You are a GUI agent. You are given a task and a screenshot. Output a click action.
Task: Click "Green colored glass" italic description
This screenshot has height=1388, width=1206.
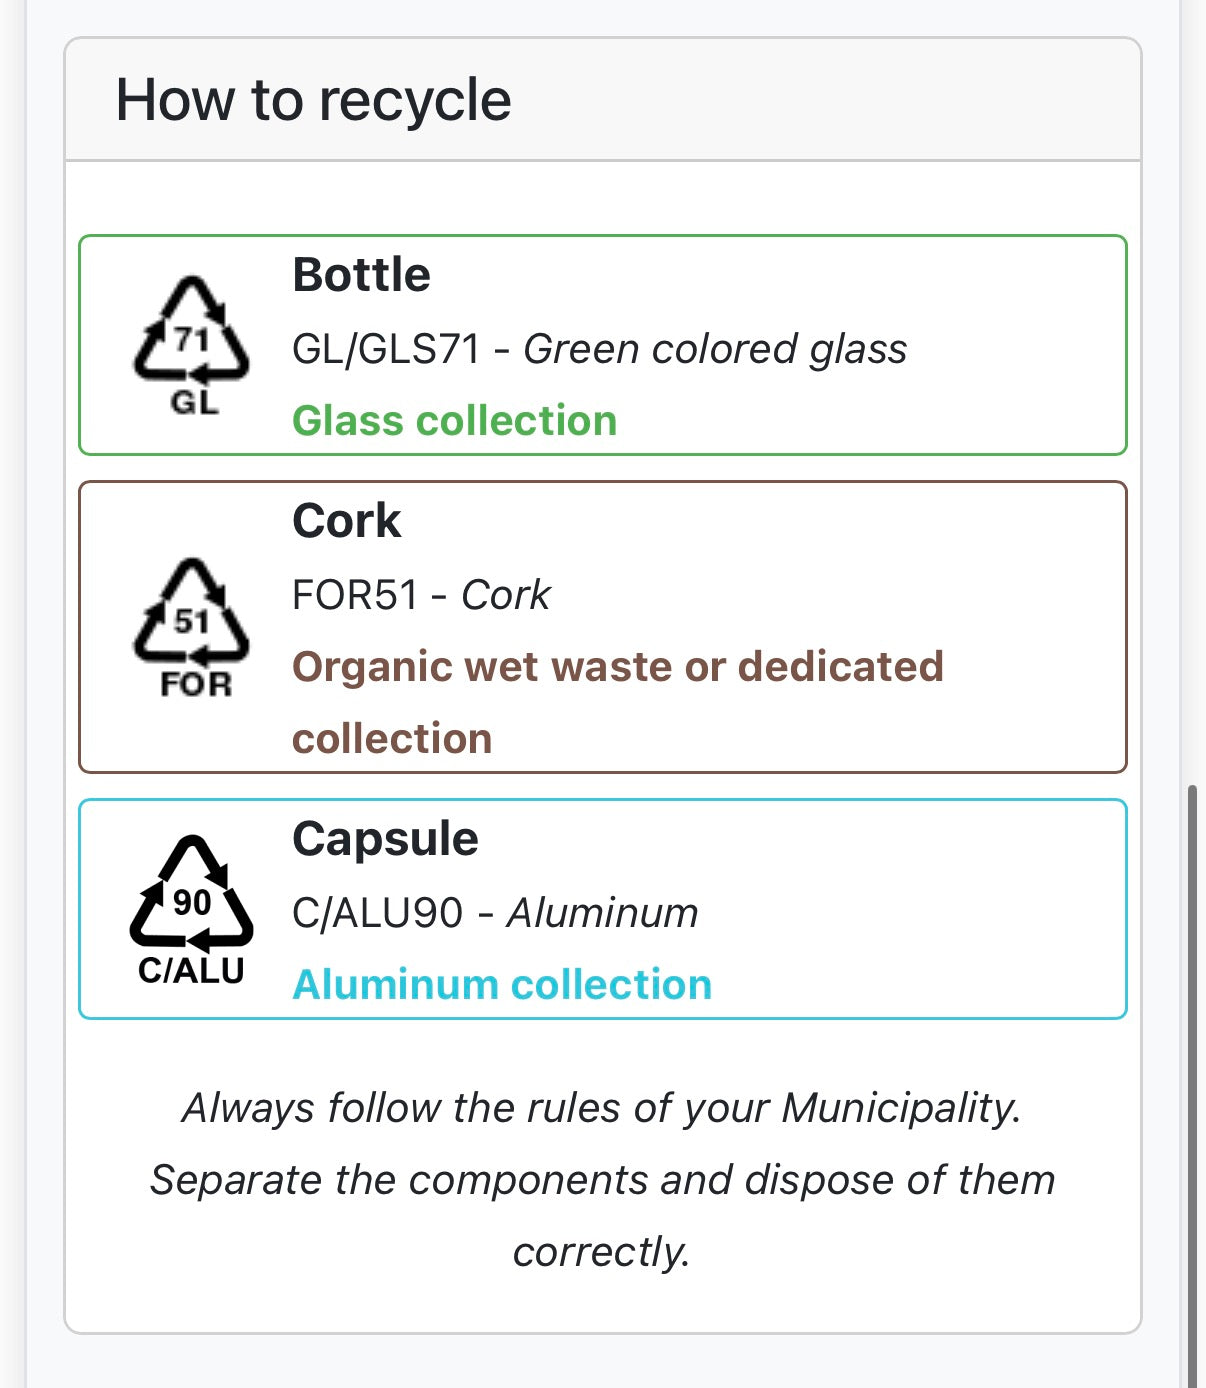click(x=715, y=350)
